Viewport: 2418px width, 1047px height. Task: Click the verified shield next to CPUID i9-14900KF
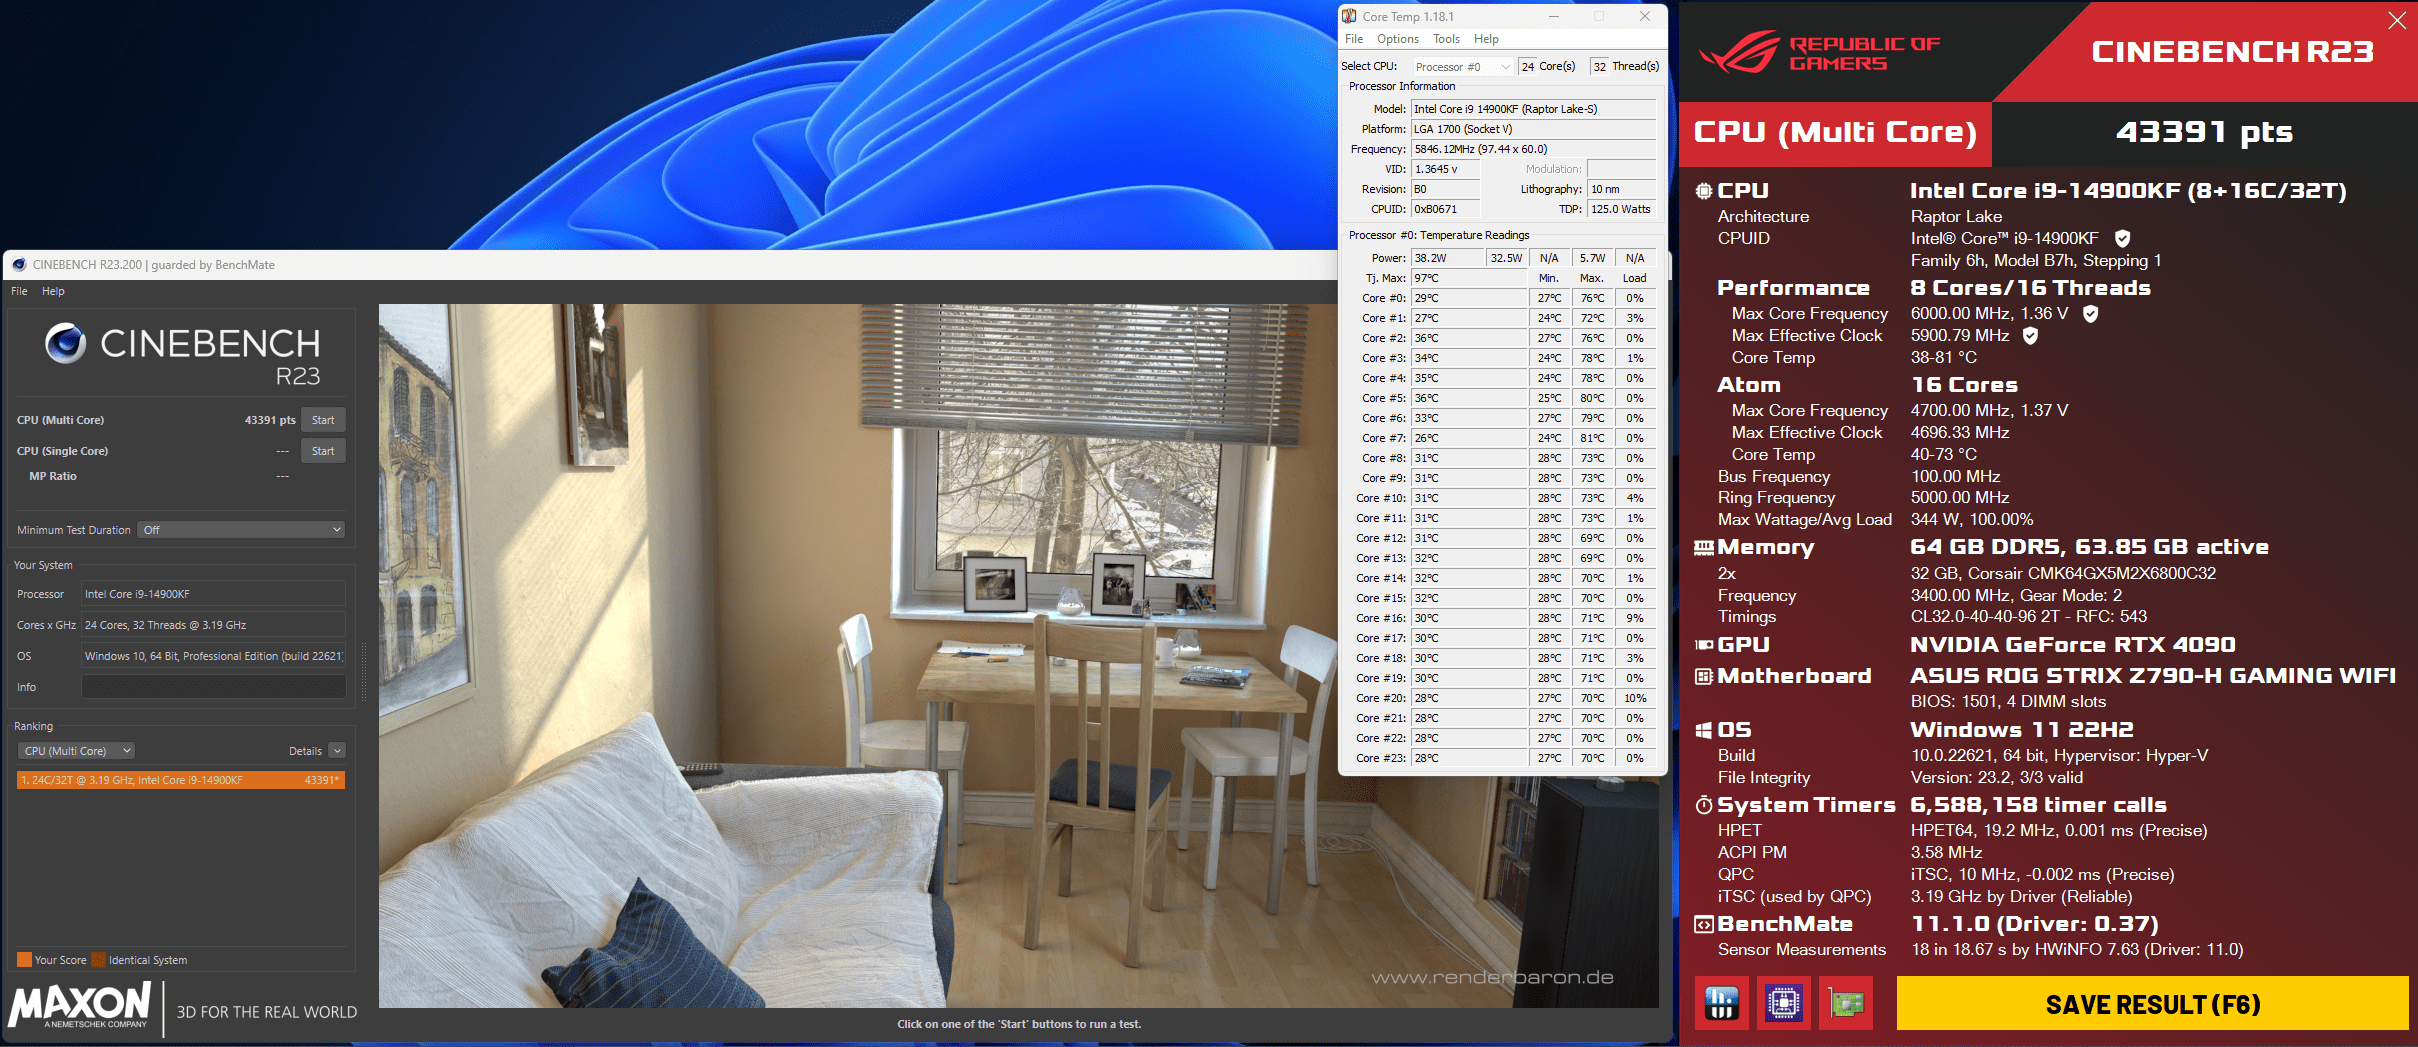(x=2123, y=238)
